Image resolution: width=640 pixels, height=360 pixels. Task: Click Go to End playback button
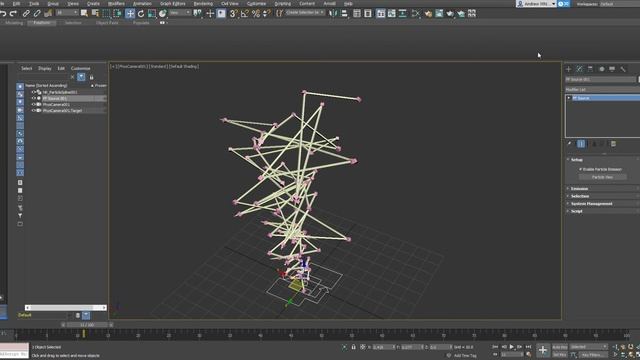pos(529,347)
